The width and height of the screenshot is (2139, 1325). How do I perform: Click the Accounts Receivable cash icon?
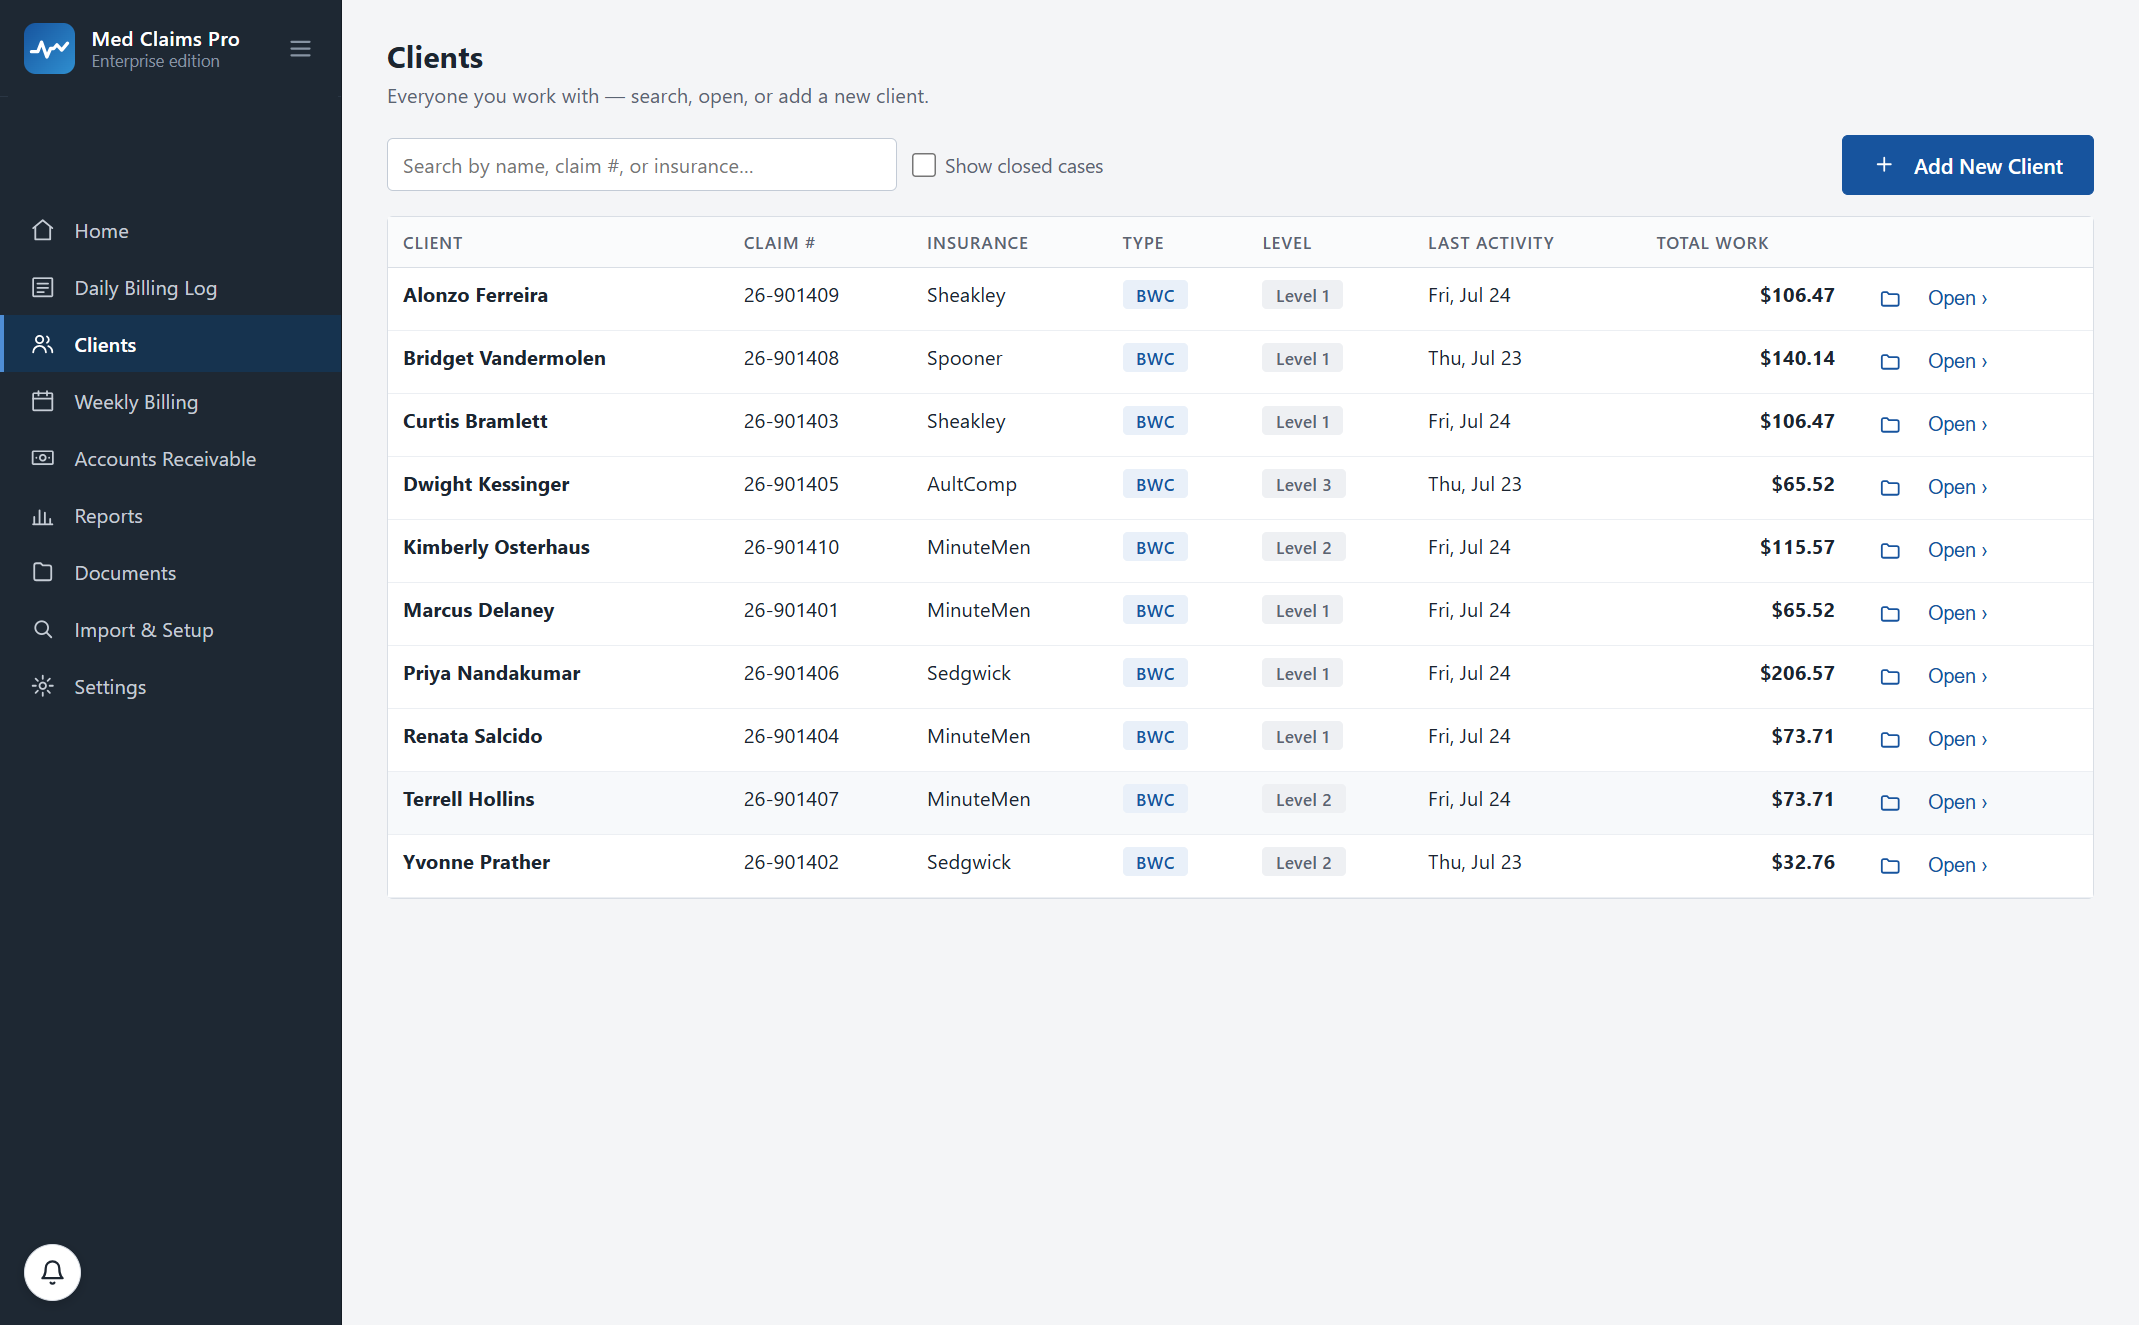coord(42,459)
